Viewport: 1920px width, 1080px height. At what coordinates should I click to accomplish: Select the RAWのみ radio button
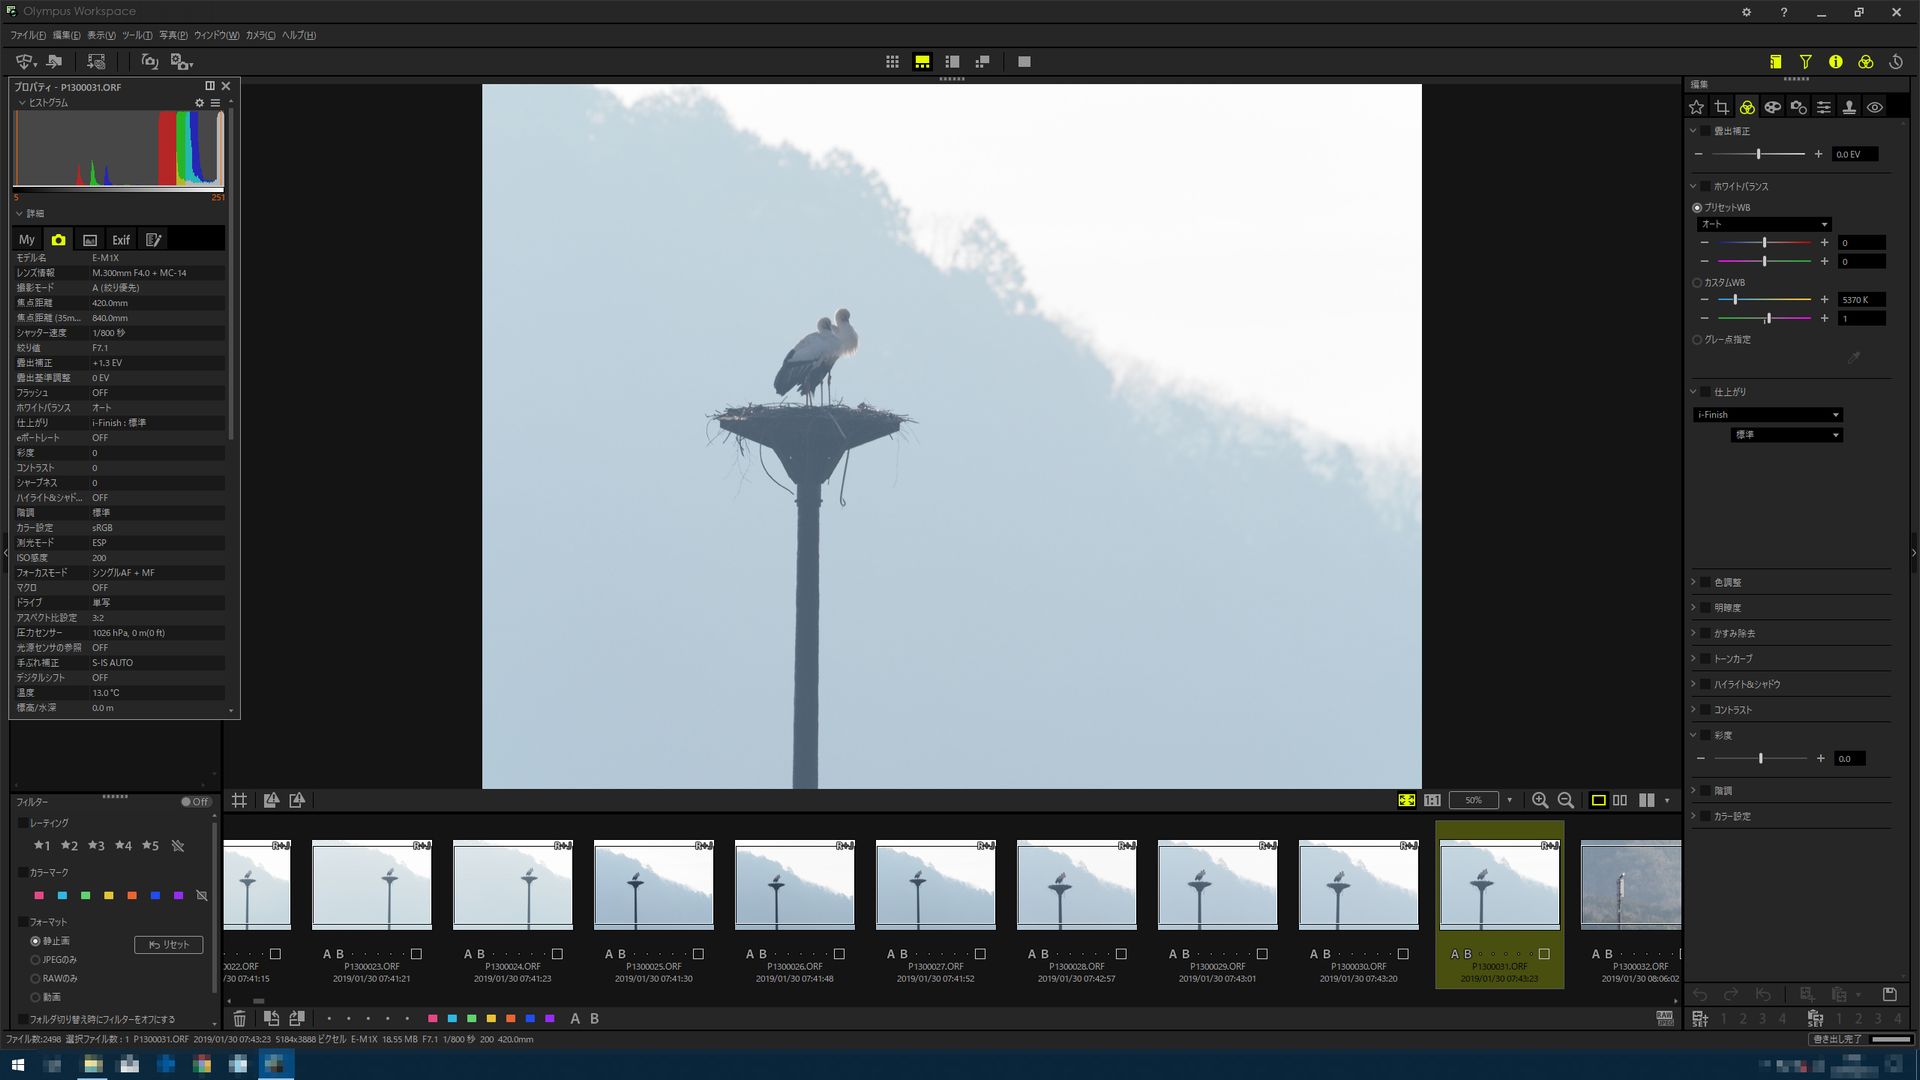click(35, 979)
